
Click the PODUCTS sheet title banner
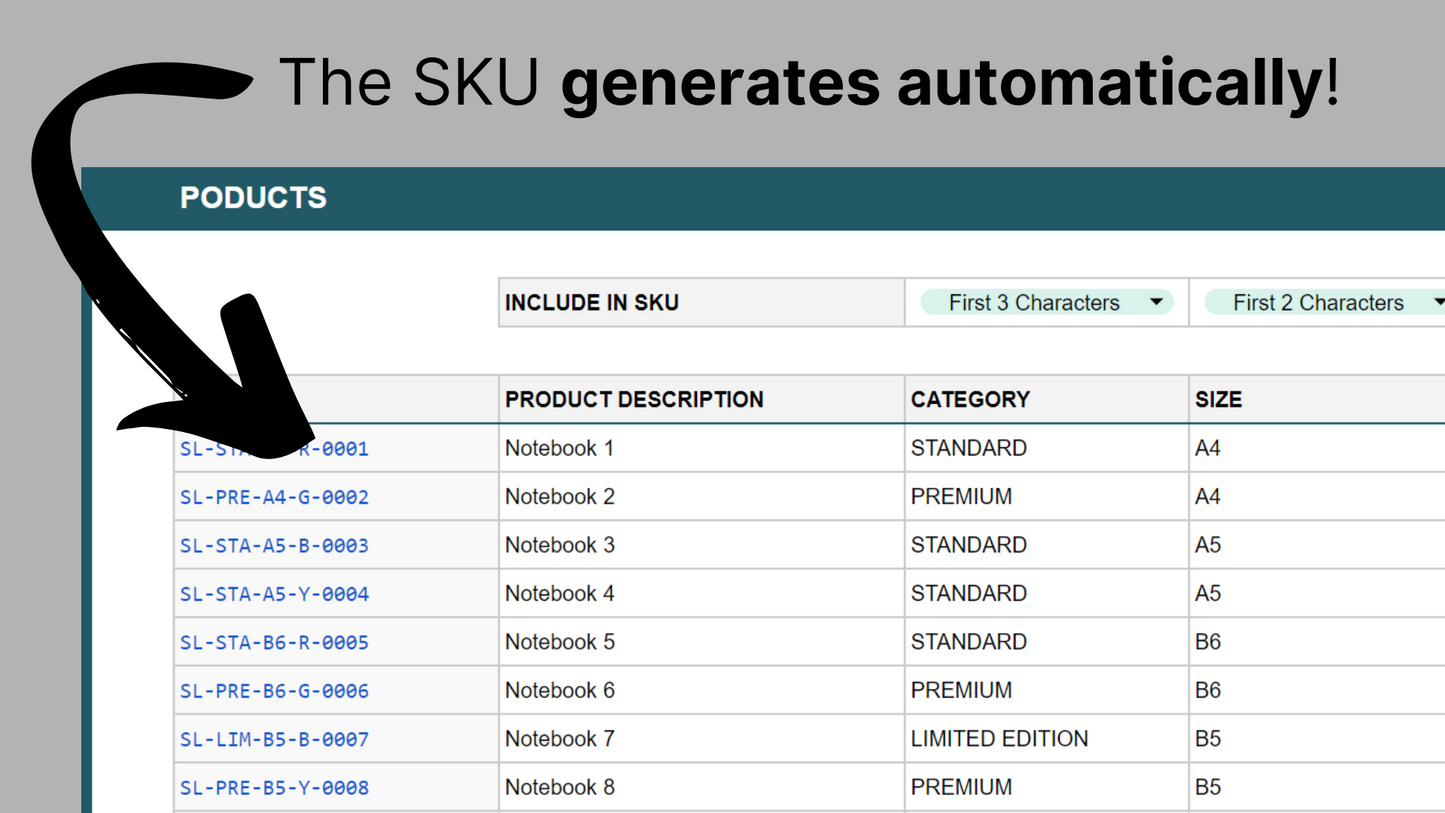coord(253,198)
